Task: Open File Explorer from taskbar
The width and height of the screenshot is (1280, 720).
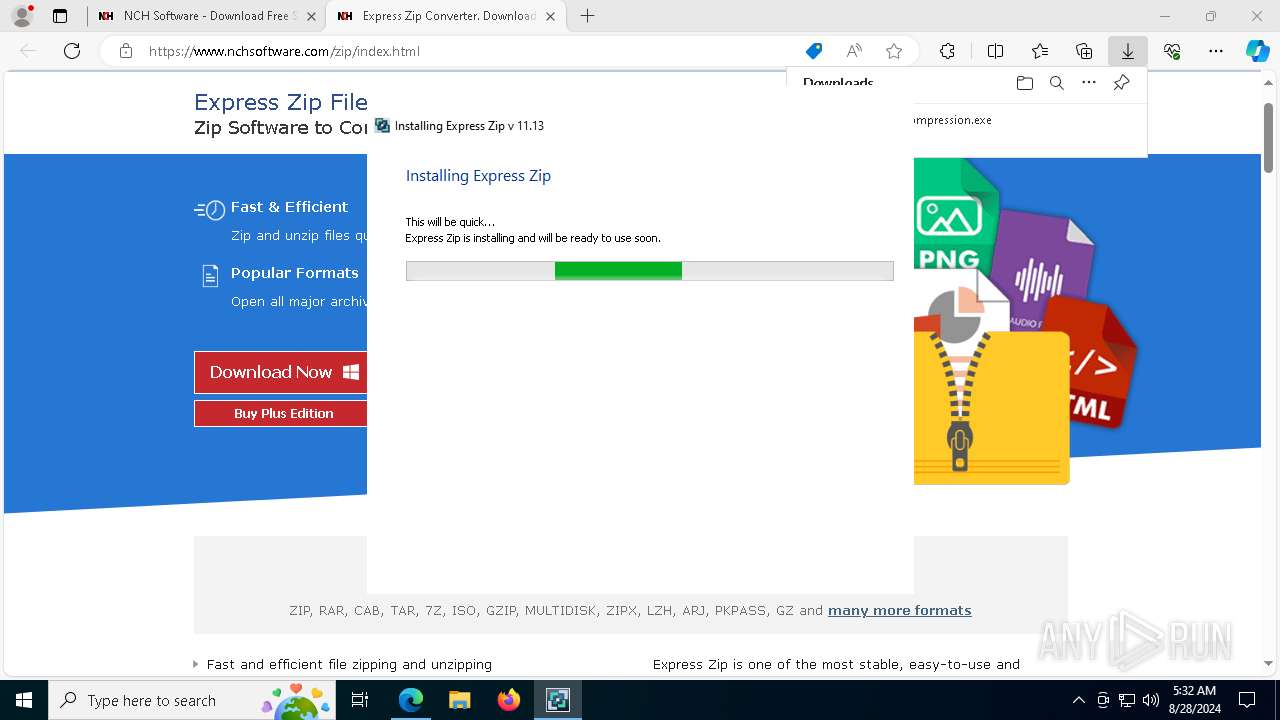Action: tap(460, 700)
